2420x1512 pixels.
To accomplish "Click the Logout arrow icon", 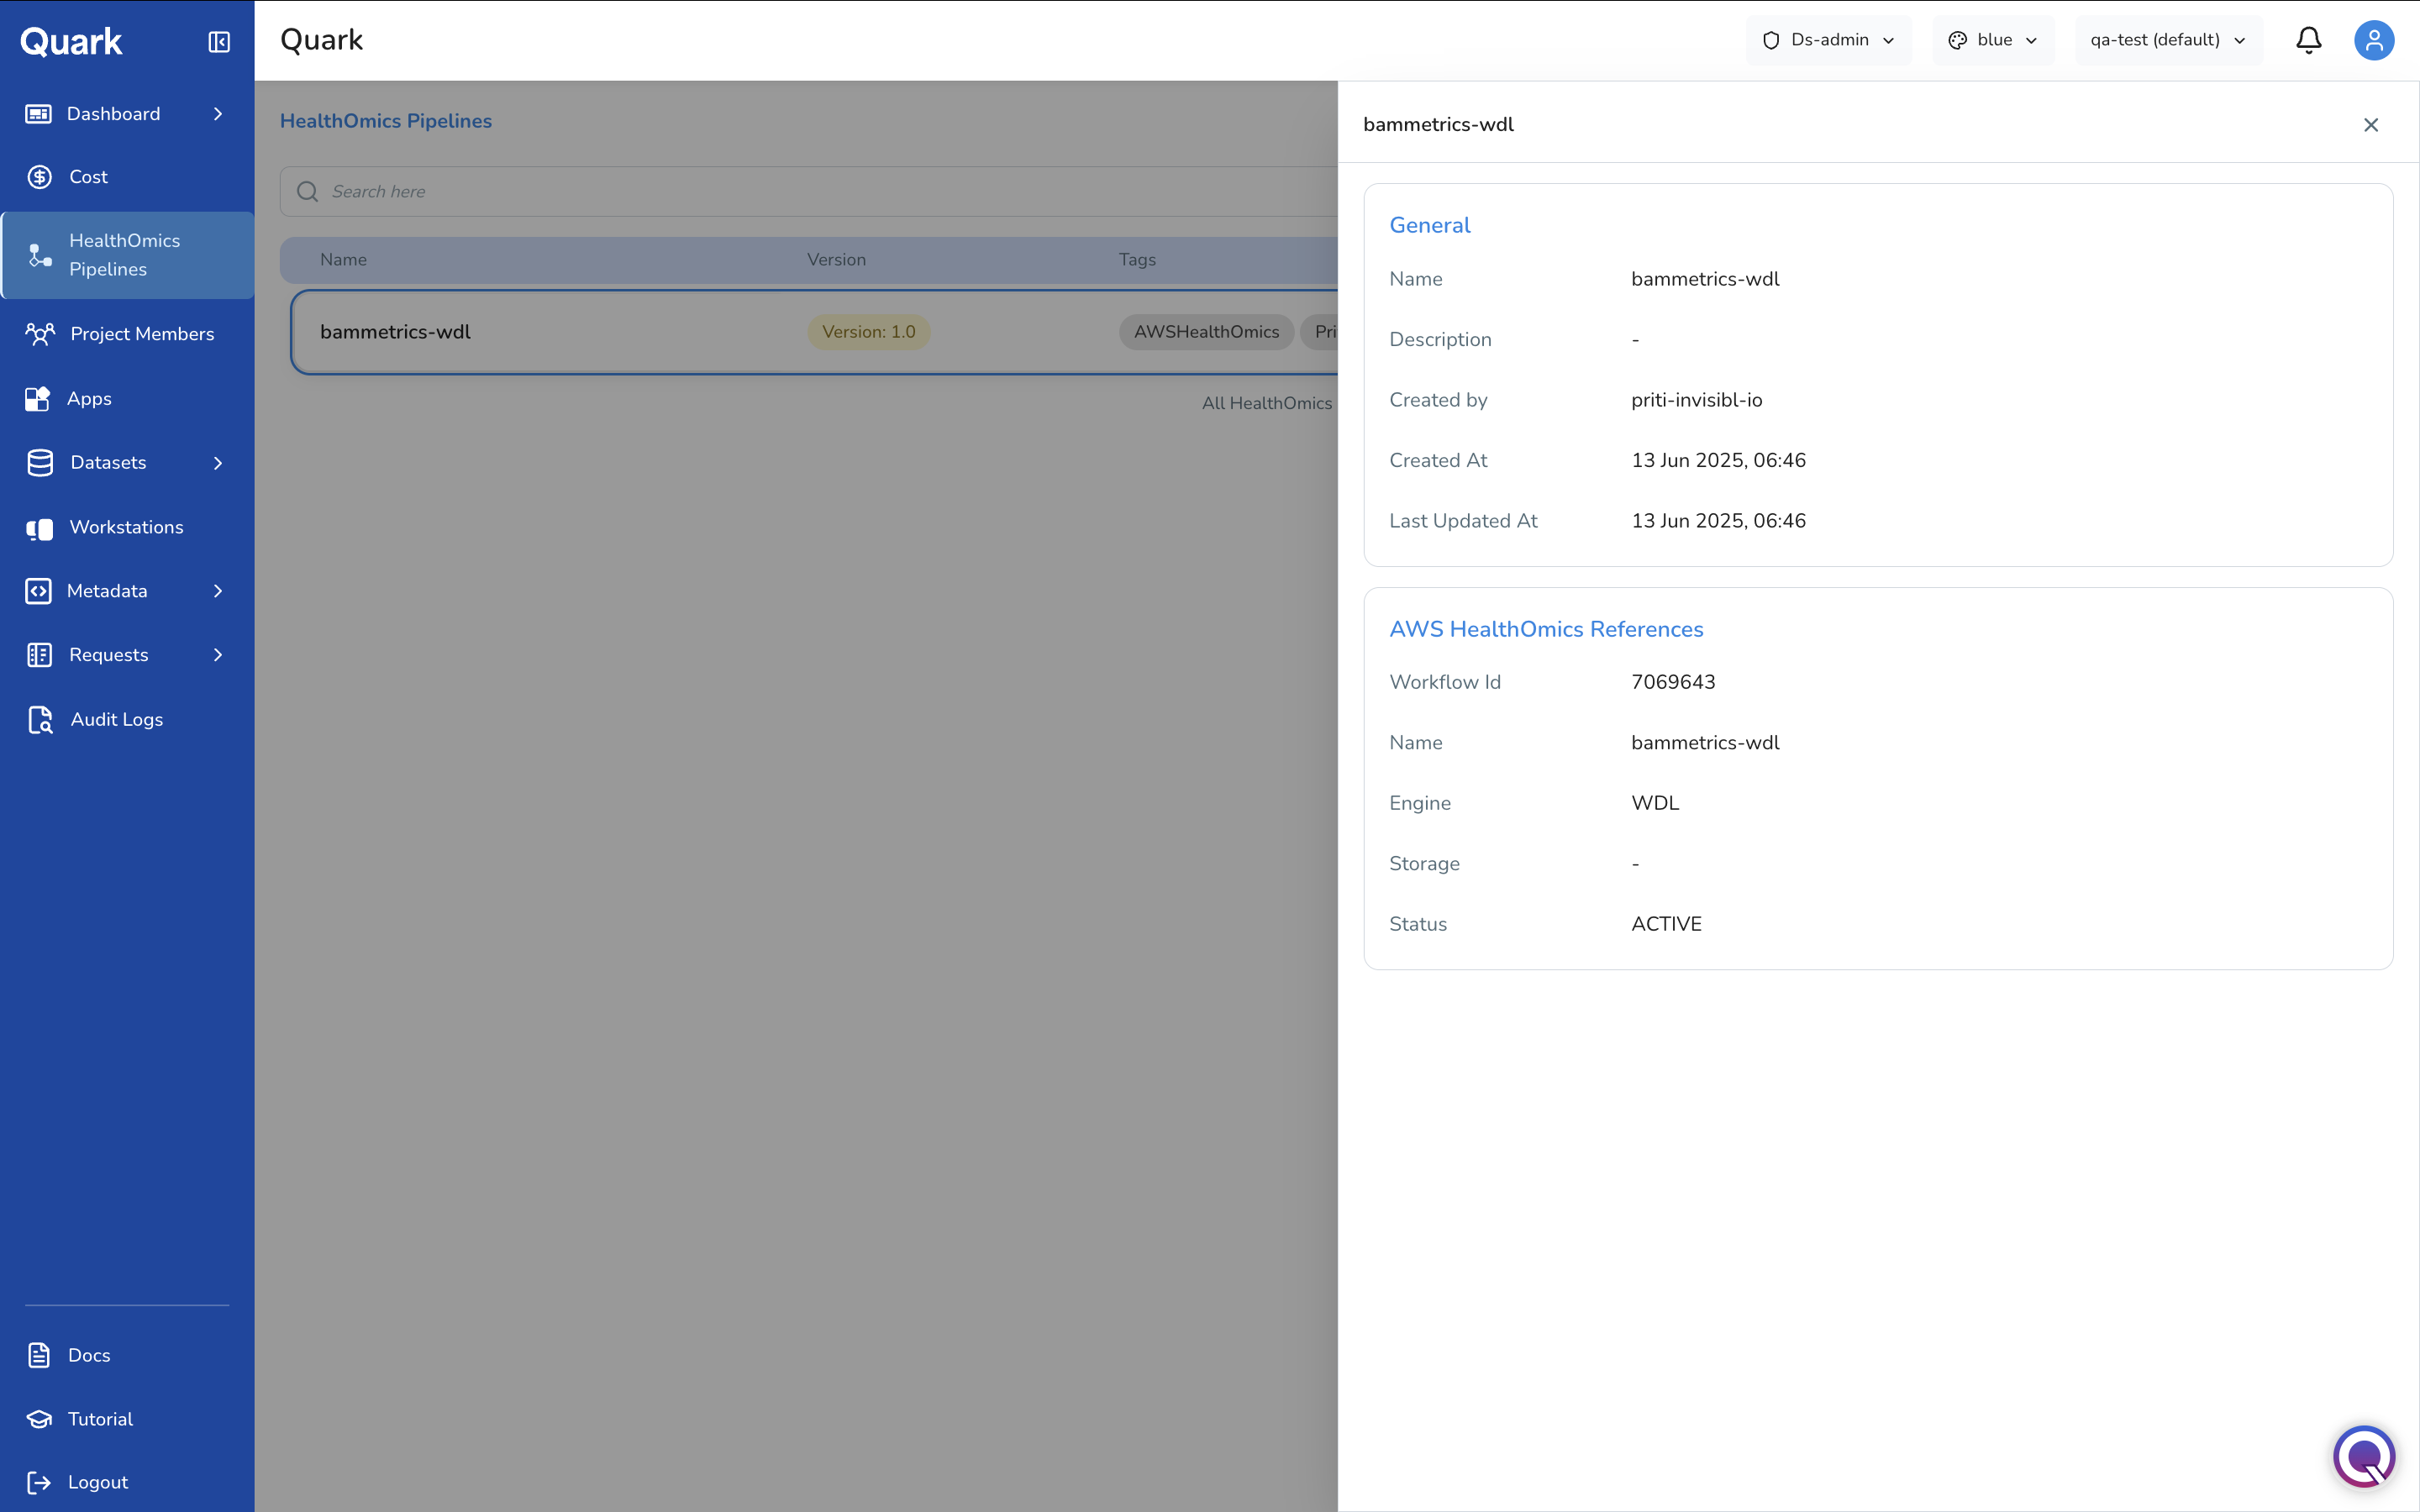I will [39, 1482].
